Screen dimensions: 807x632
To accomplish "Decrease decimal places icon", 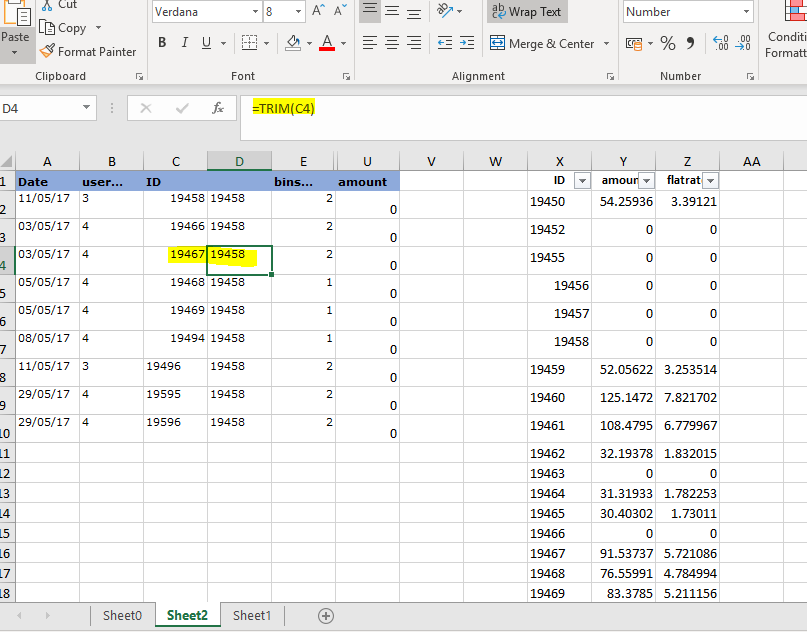I will pos(743,43).
